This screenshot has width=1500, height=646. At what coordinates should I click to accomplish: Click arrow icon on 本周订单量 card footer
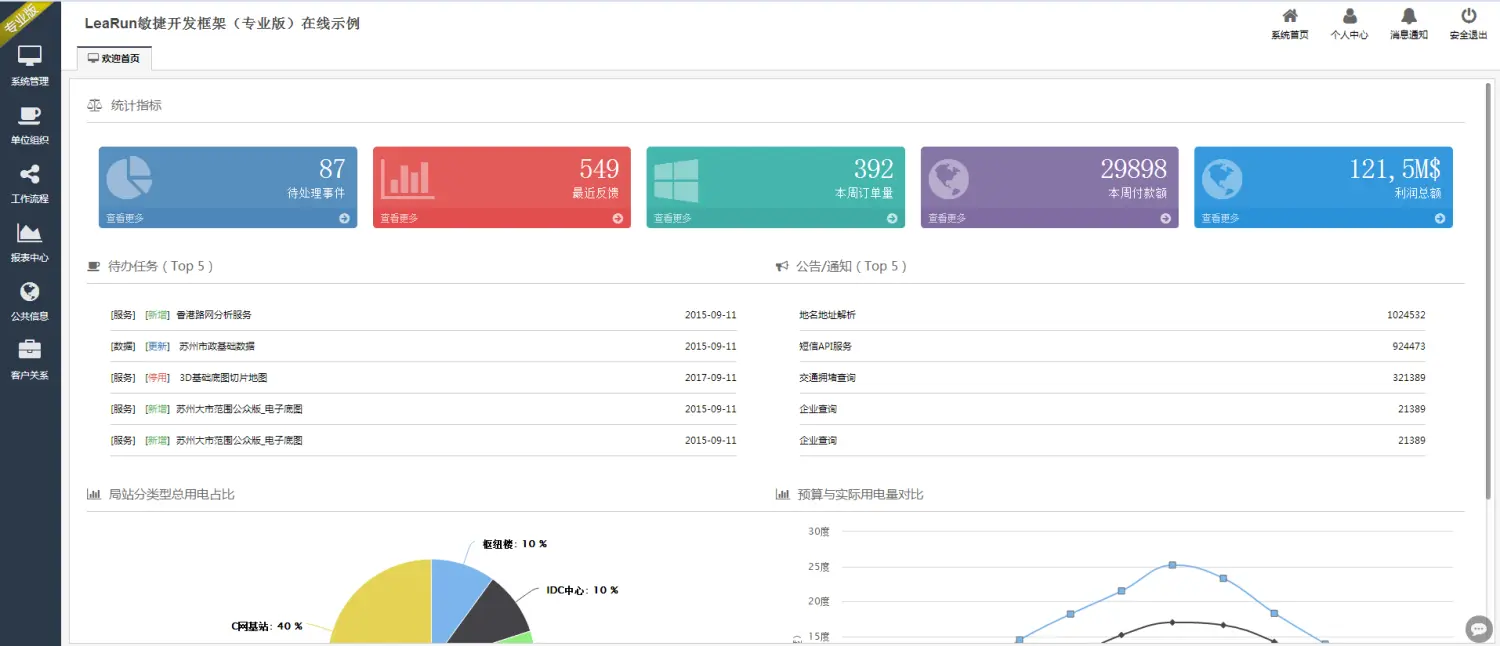892,218
